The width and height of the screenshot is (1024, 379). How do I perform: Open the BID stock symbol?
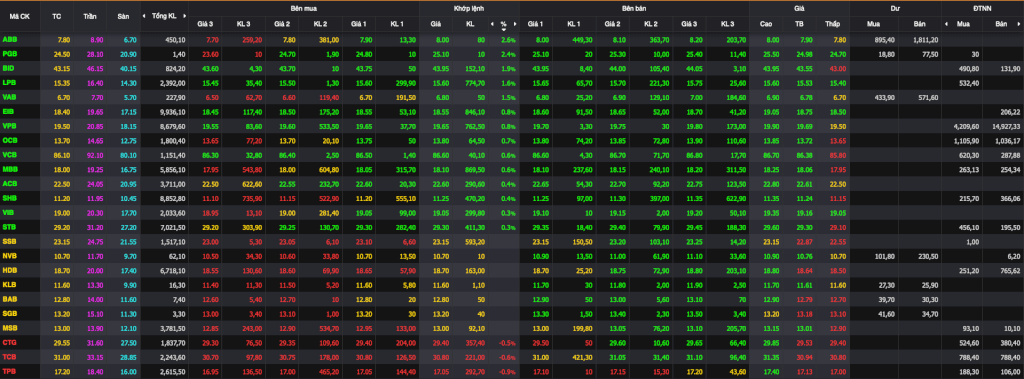pos(8,68)
